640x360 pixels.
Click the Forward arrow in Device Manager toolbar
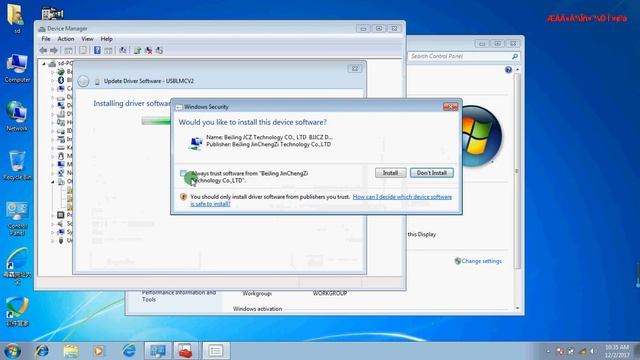tap(54, 50)
